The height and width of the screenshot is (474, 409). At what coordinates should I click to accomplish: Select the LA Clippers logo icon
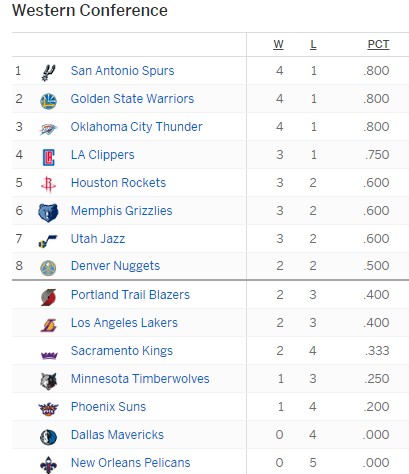[49, 157]
